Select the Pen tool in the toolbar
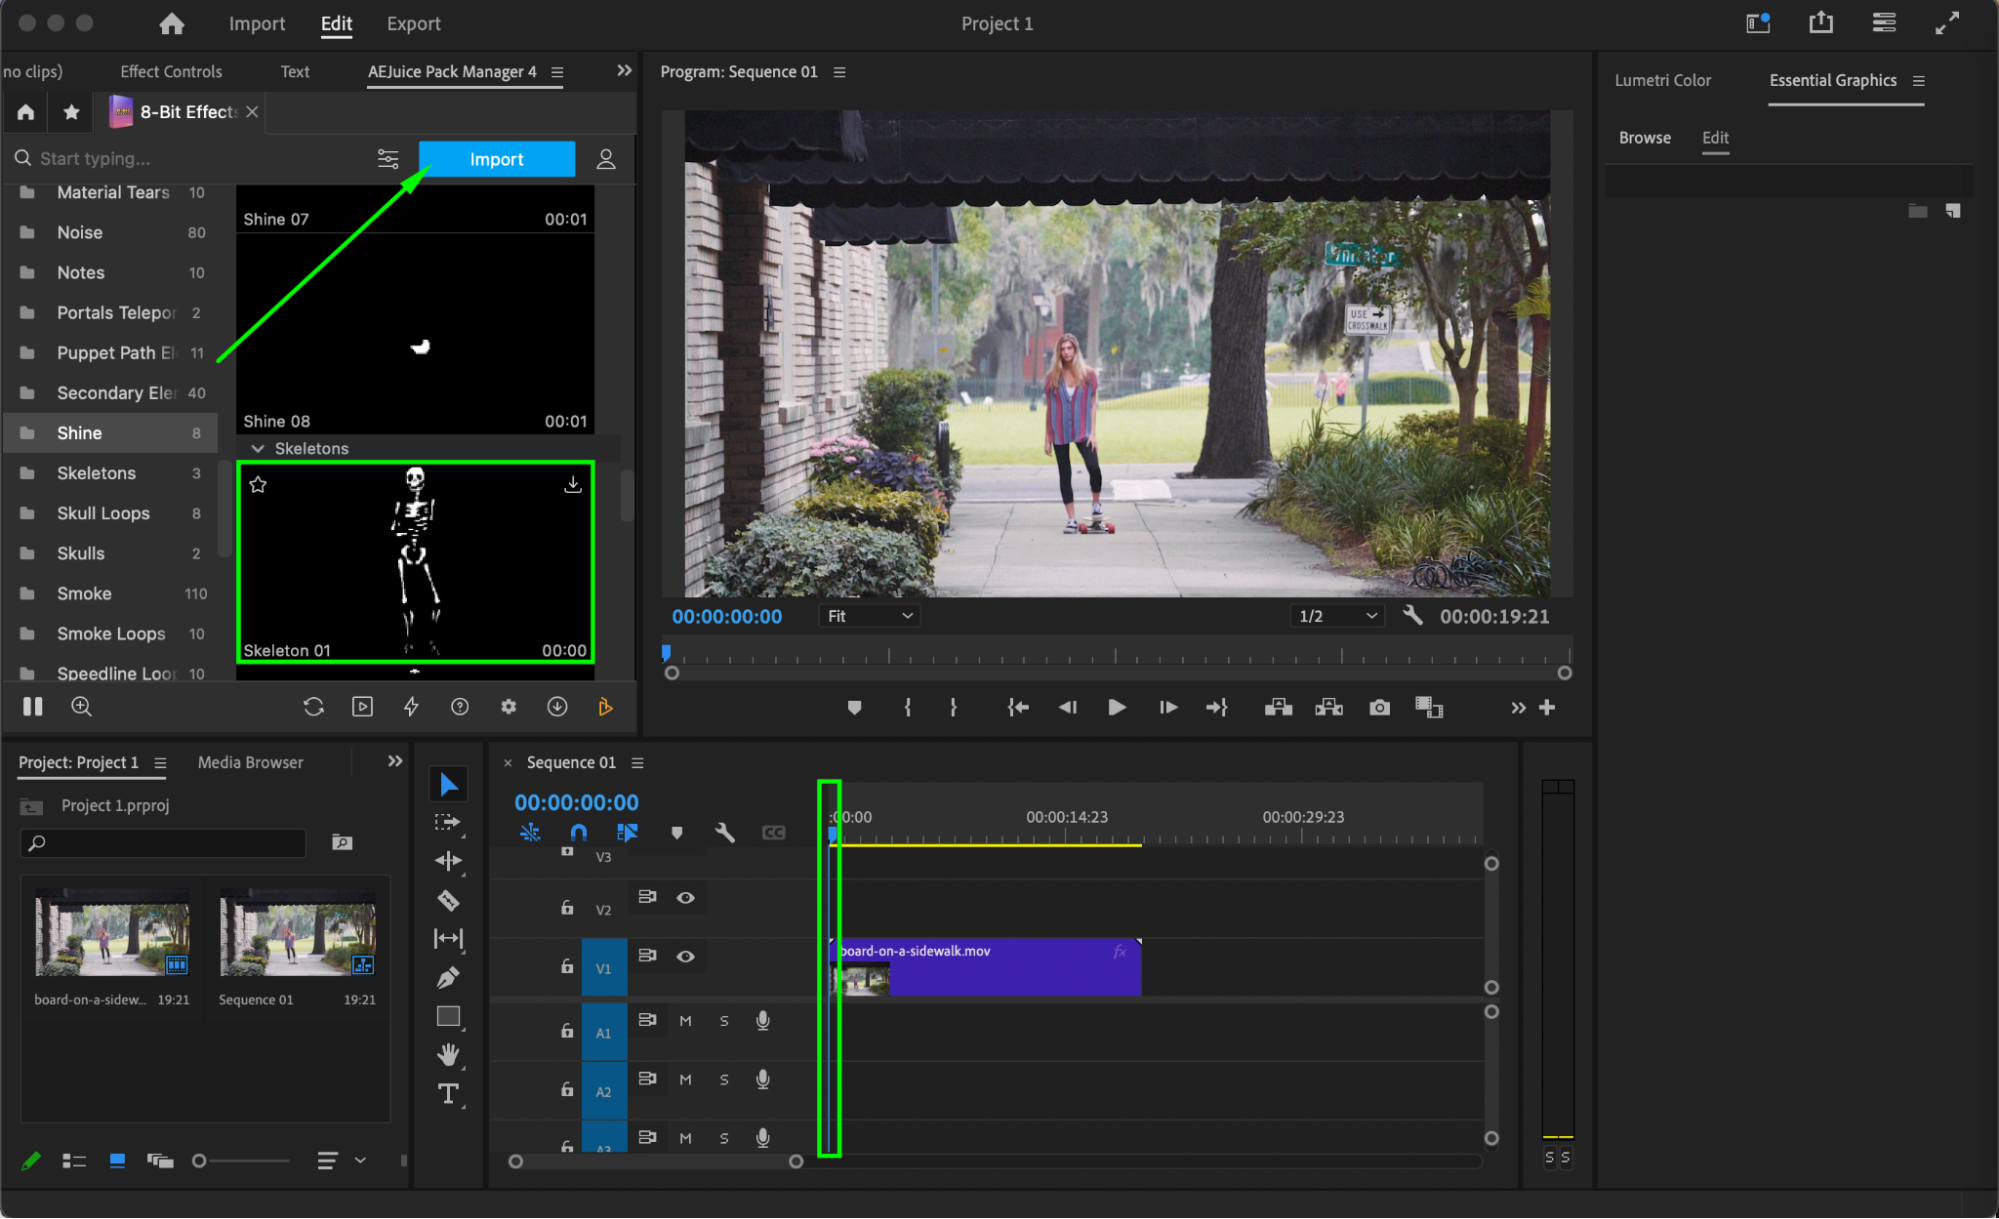This screenshot has width=1999, height=1219. (x=448, y=977)
